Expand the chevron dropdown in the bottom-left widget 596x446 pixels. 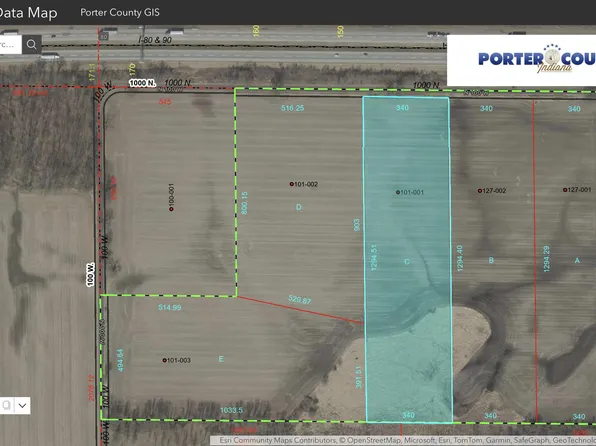click(x=22, y=405)
